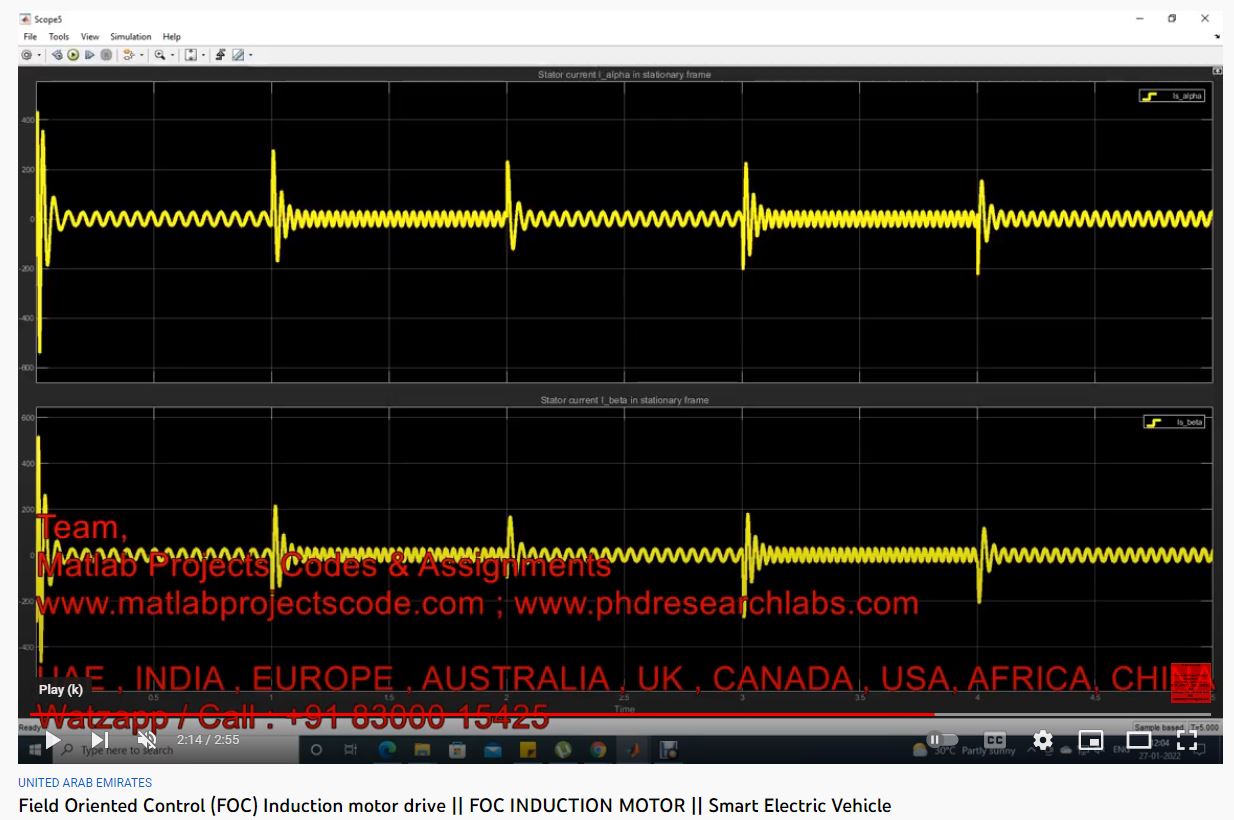The width and height of the screenshot is (1234, 820).
Task: Click the Step Back icon in Scope toolbar
Action: 58,55
